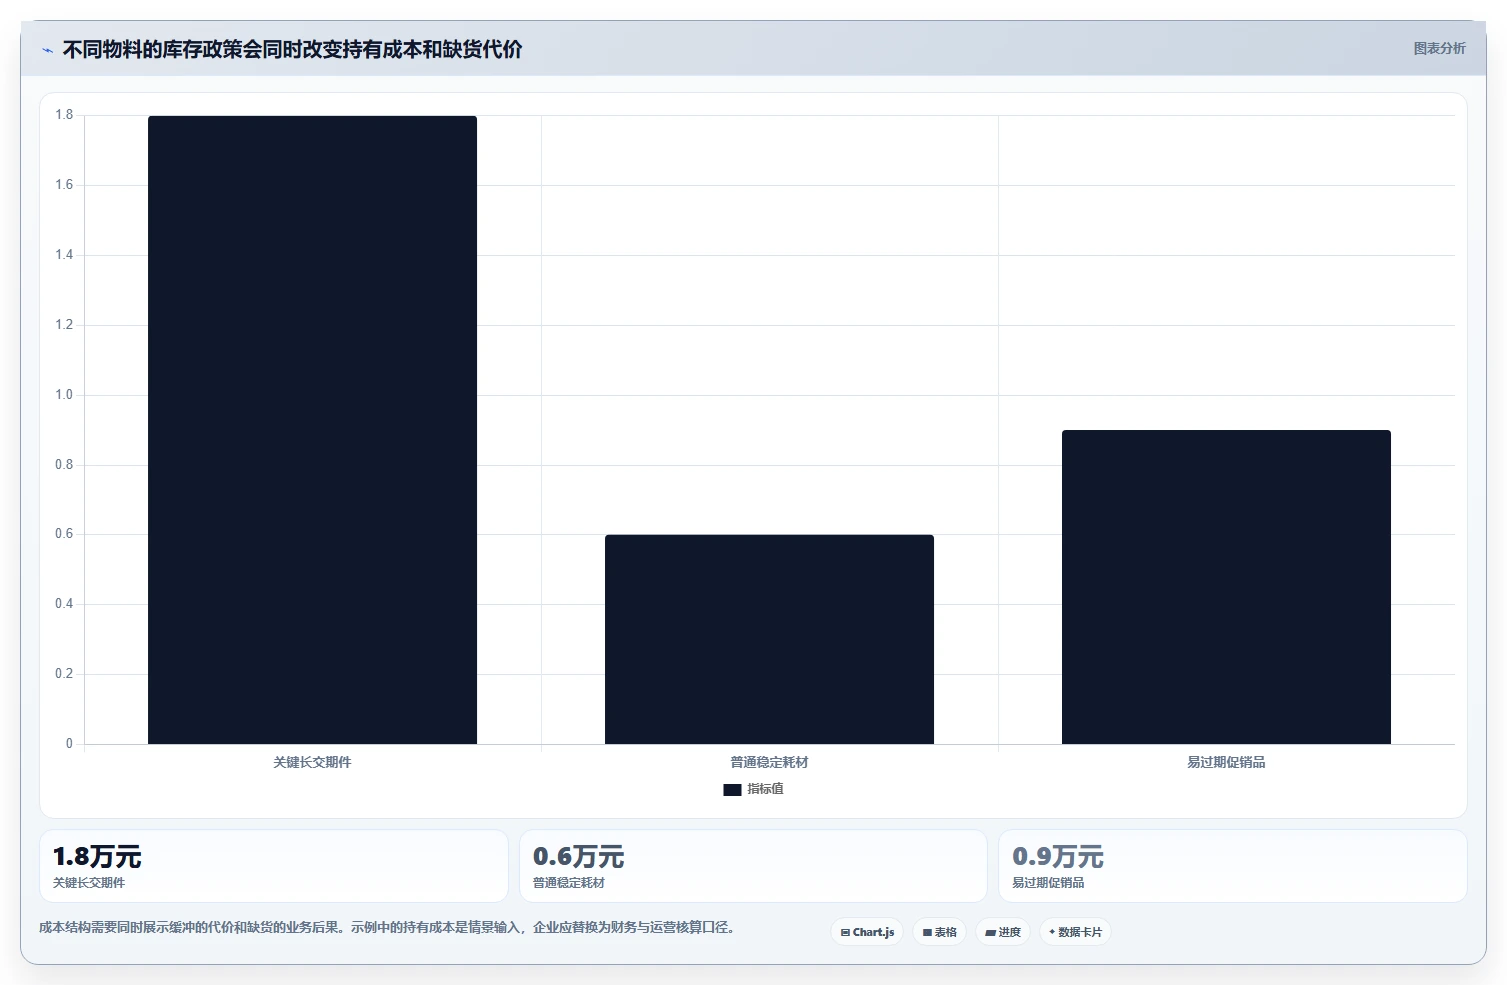Click the y-axis value 1.0
The height and width of the screenshot is (985, 1507).
pyautogui.click(x=64, y=395)
